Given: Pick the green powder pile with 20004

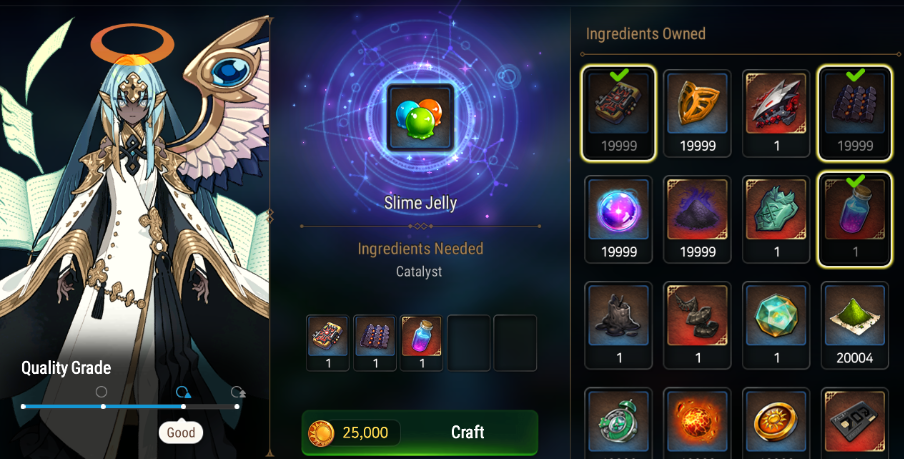Looking at the screenshot, I should tap(855, 326).
